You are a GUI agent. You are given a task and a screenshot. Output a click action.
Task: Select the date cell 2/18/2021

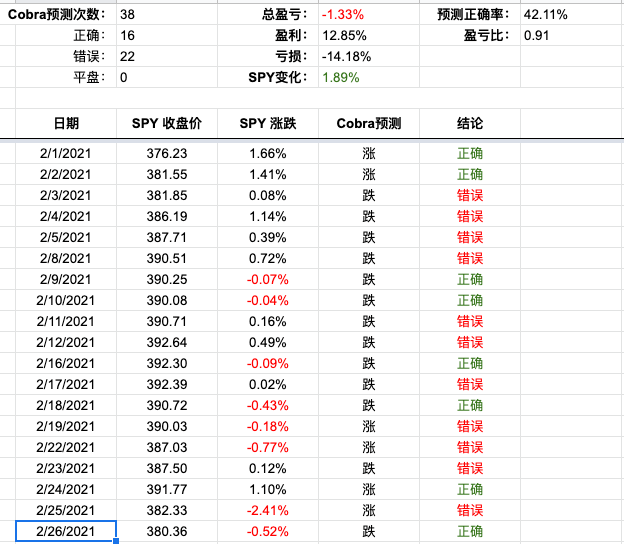tap(66, 406)
